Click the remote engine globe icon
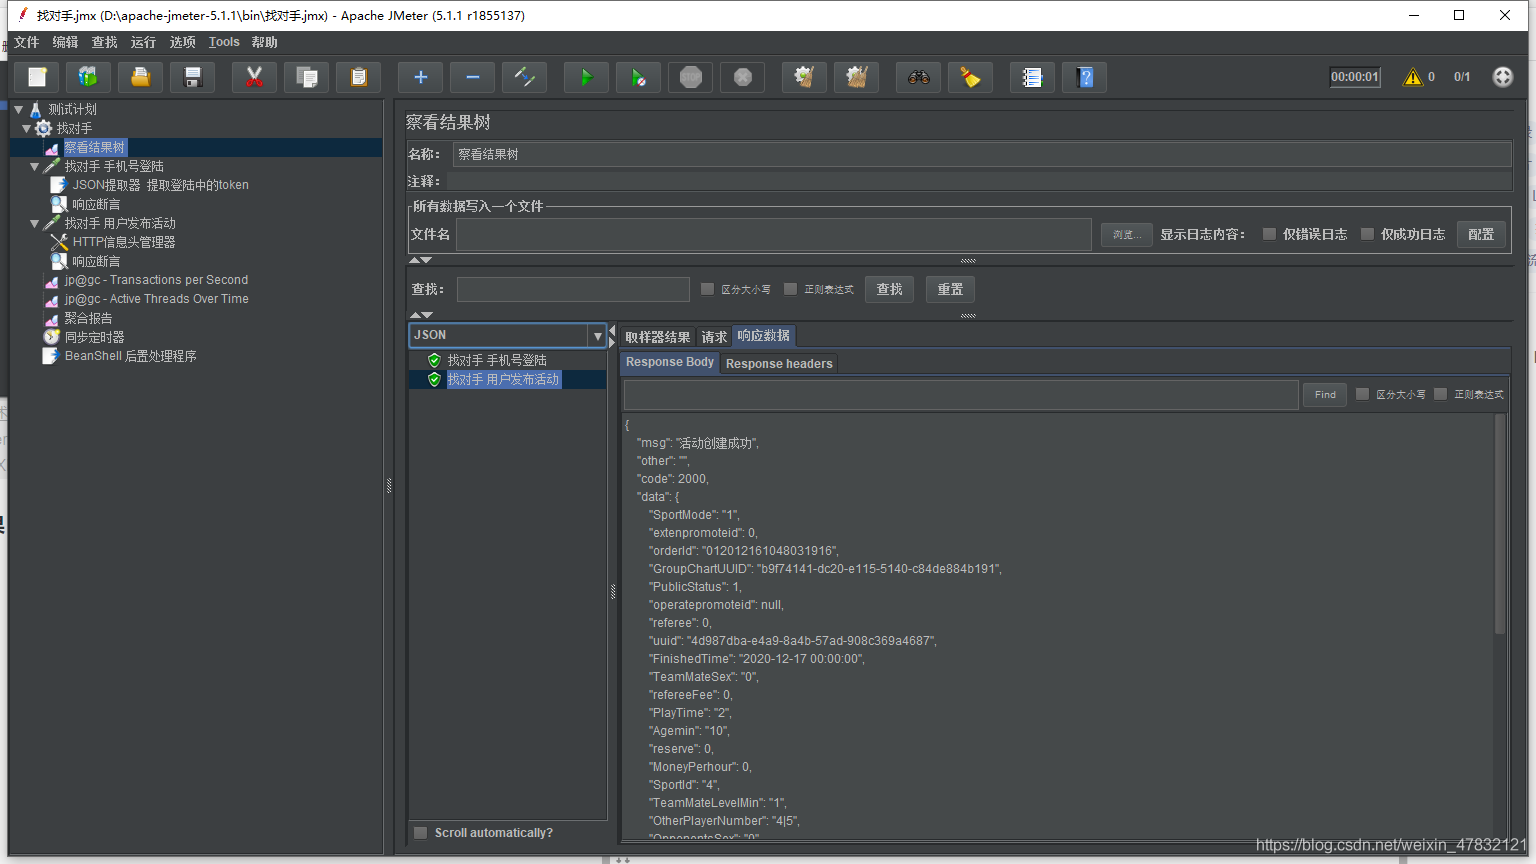Screen dimensions: 1536x864 coord(1503,77)
